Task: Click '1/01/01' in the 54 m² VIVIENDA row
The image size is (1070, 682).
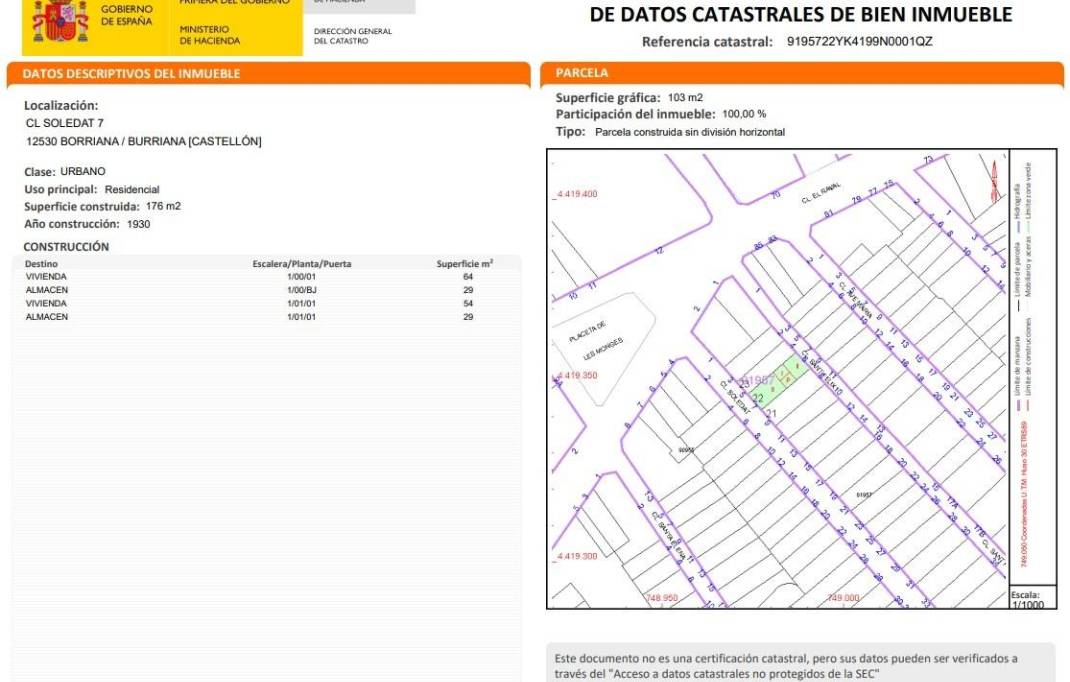Action: pos(302,303)
